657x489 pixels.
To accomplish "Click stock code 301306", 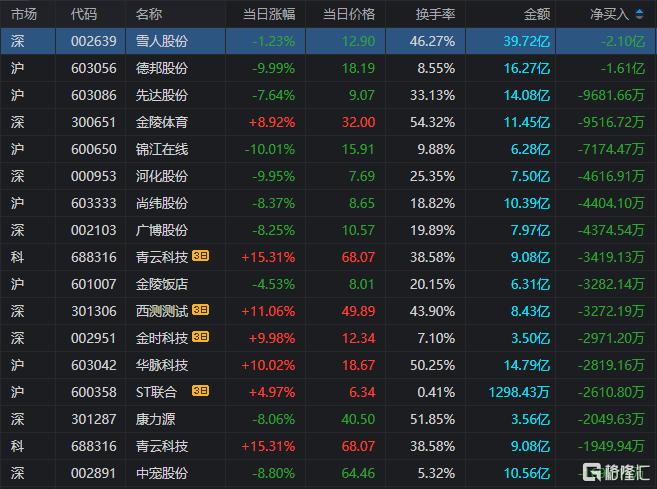I will point(93,311).
